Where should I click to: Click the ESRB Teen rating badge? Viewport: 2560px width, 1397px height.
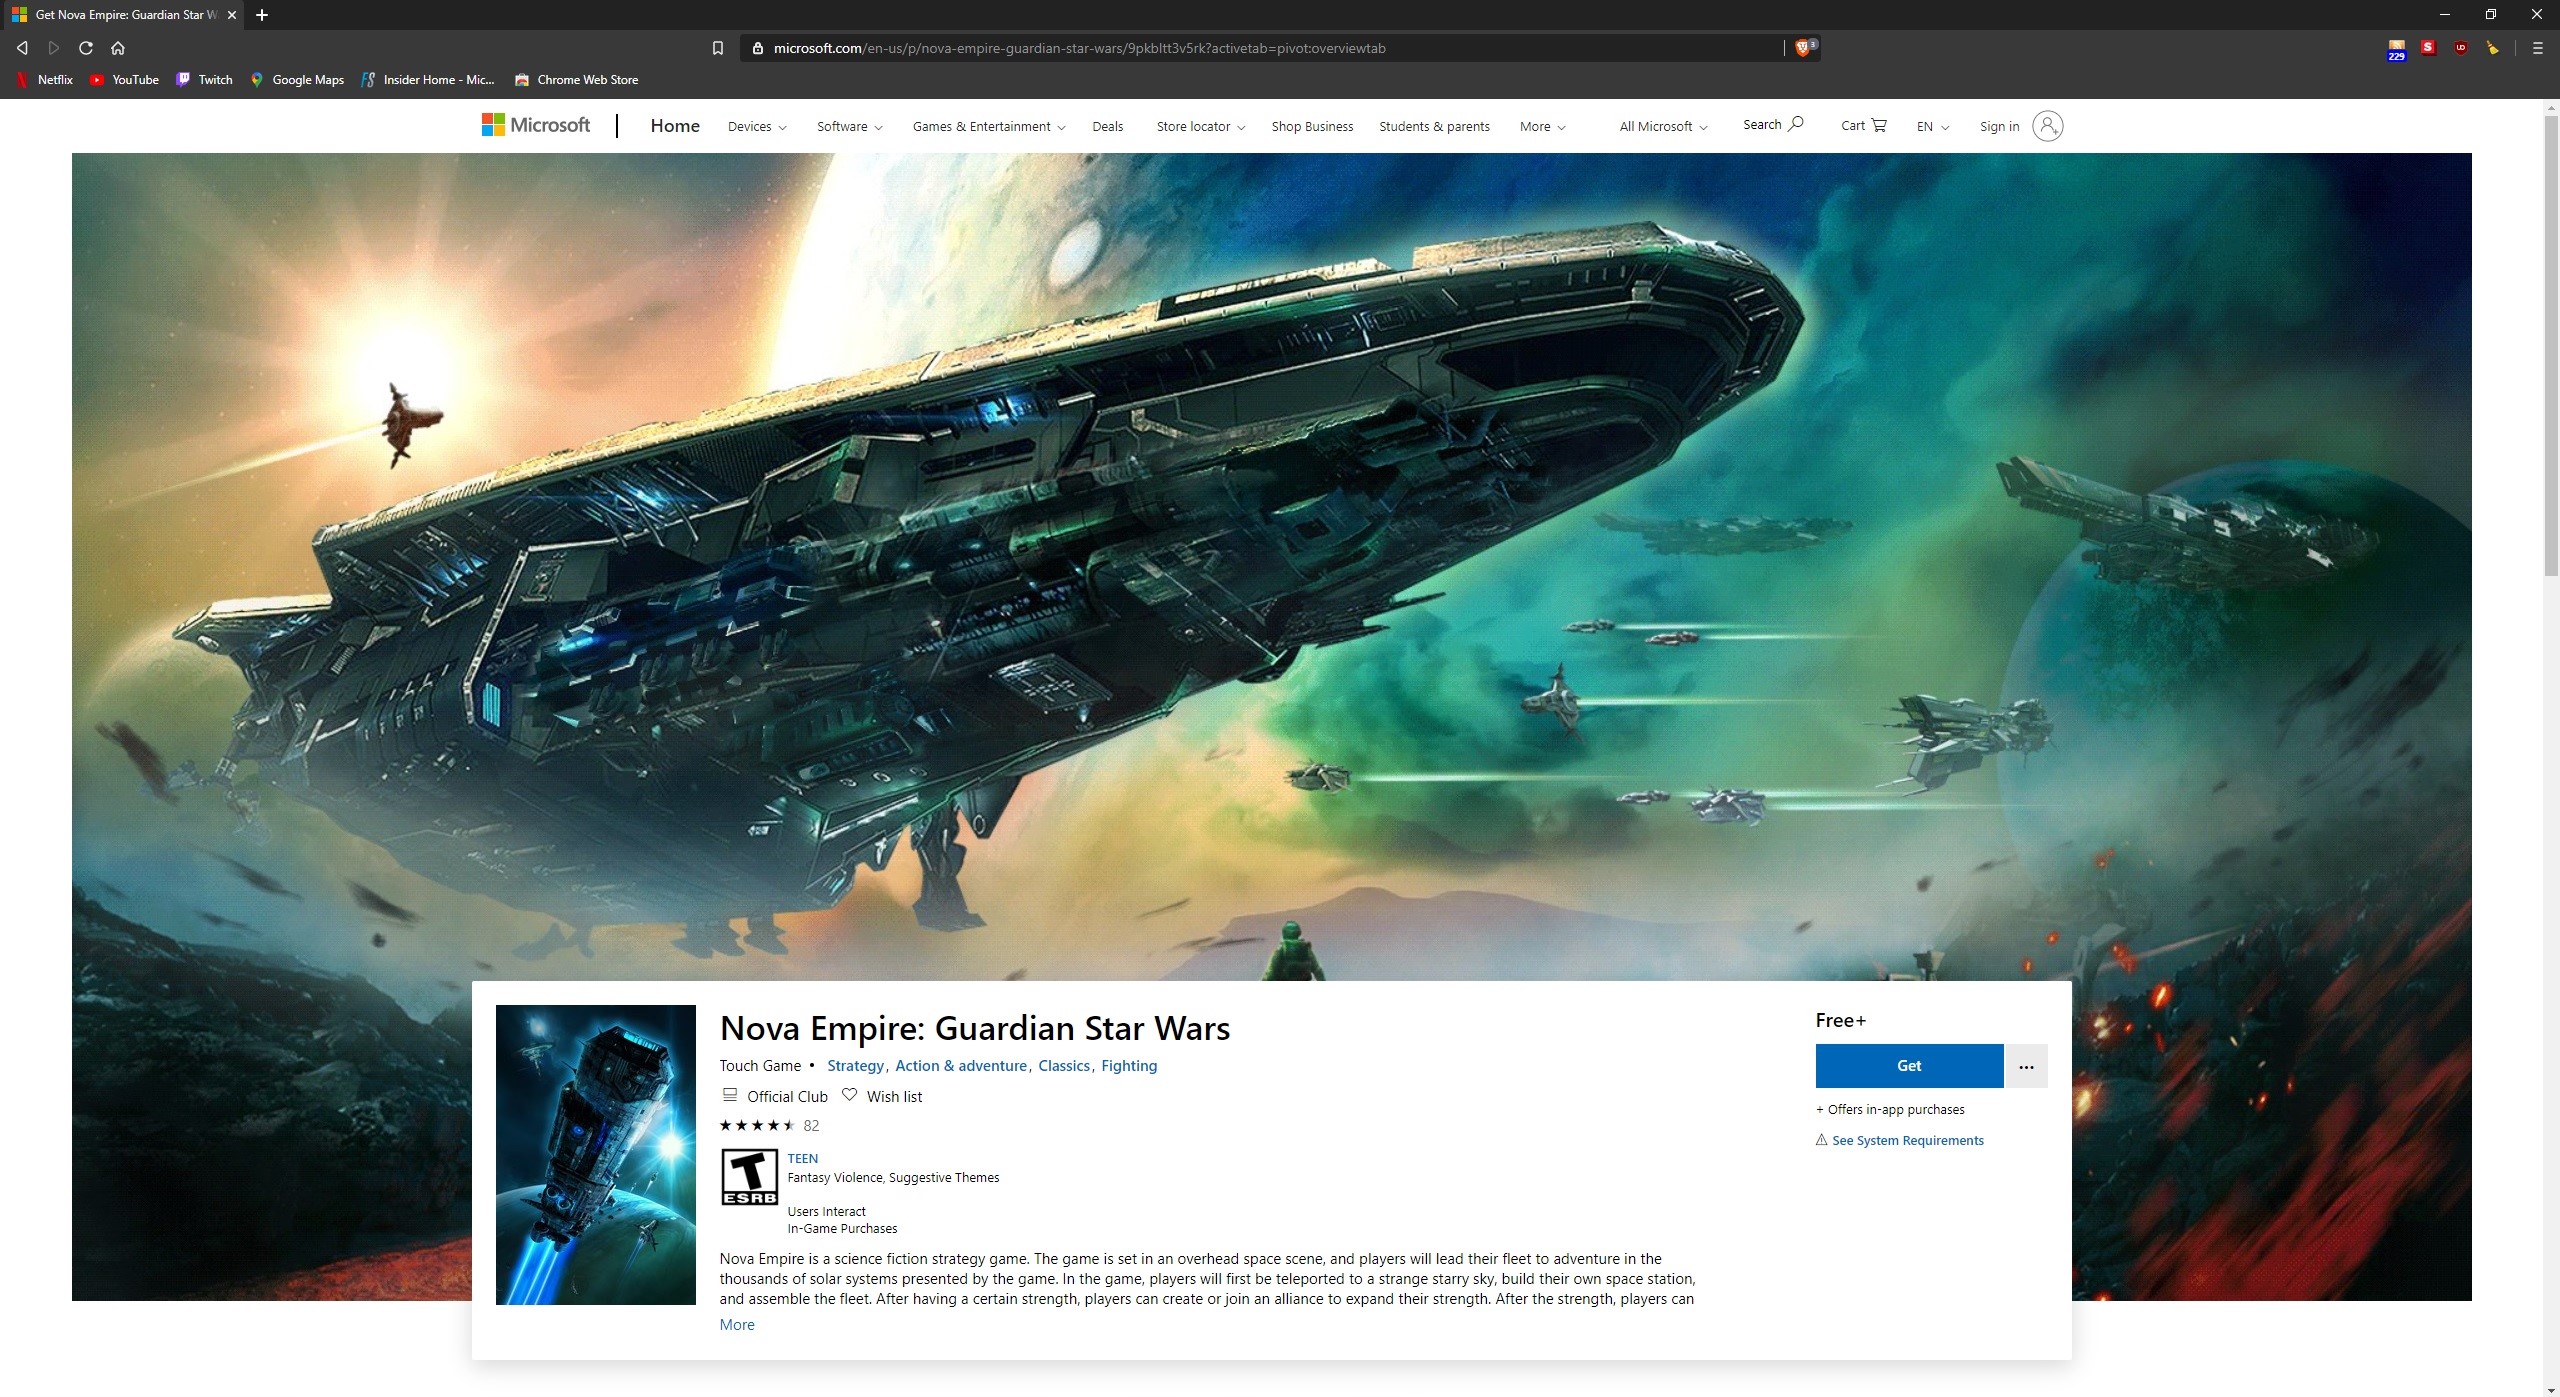coord(750,1177)
